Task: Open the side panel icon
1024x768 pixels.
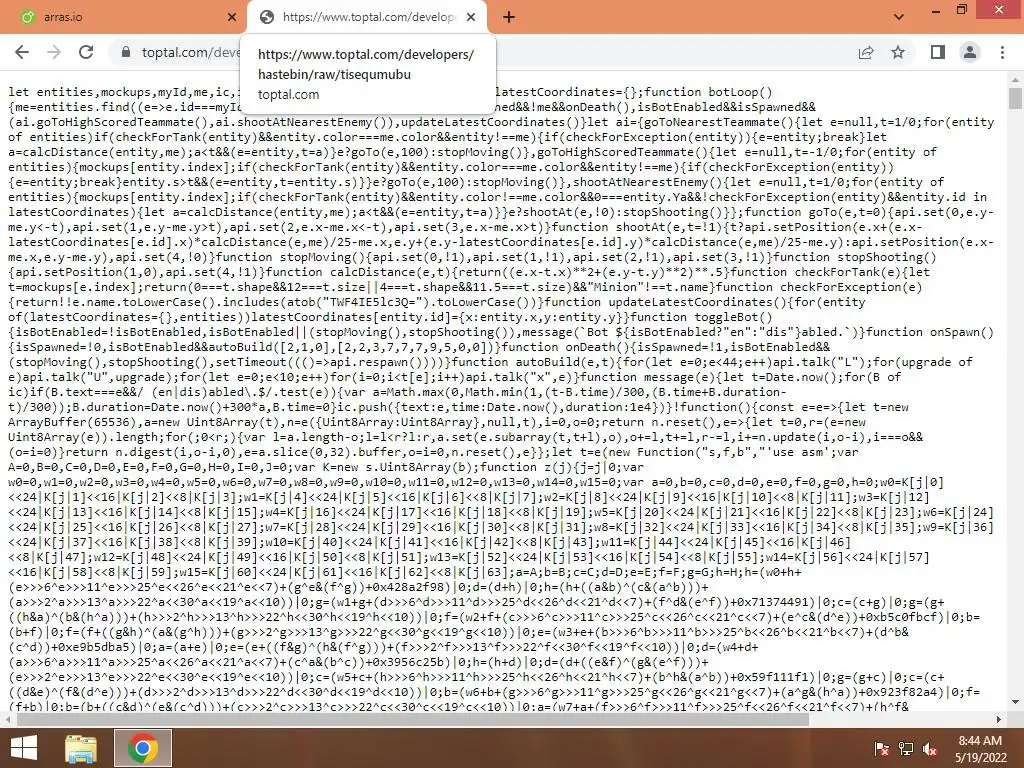Action: 938,52
